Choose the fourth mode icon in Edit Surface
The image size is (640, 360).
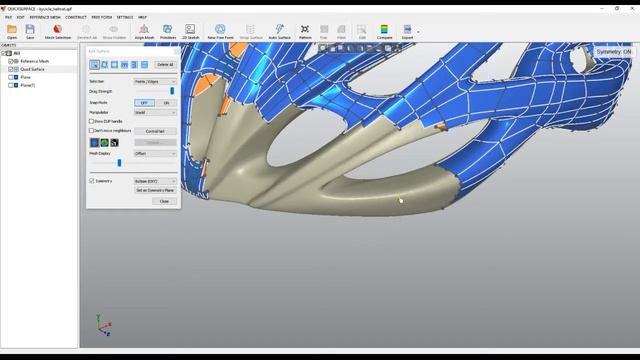pyautogui.click(x=124, y=64)
